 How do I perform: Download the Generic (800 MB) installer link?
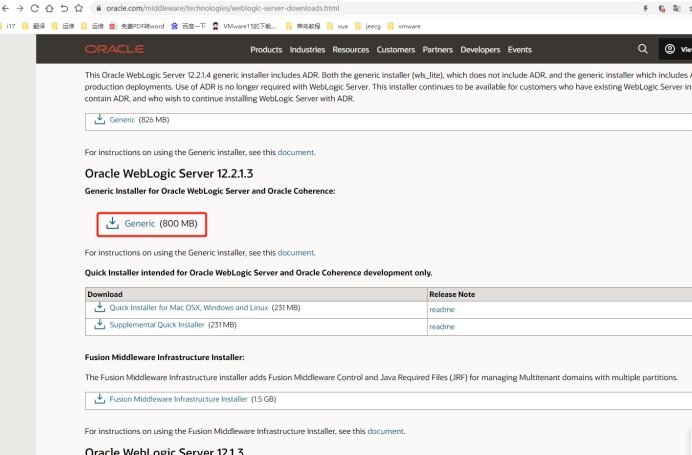pos(139,223)
